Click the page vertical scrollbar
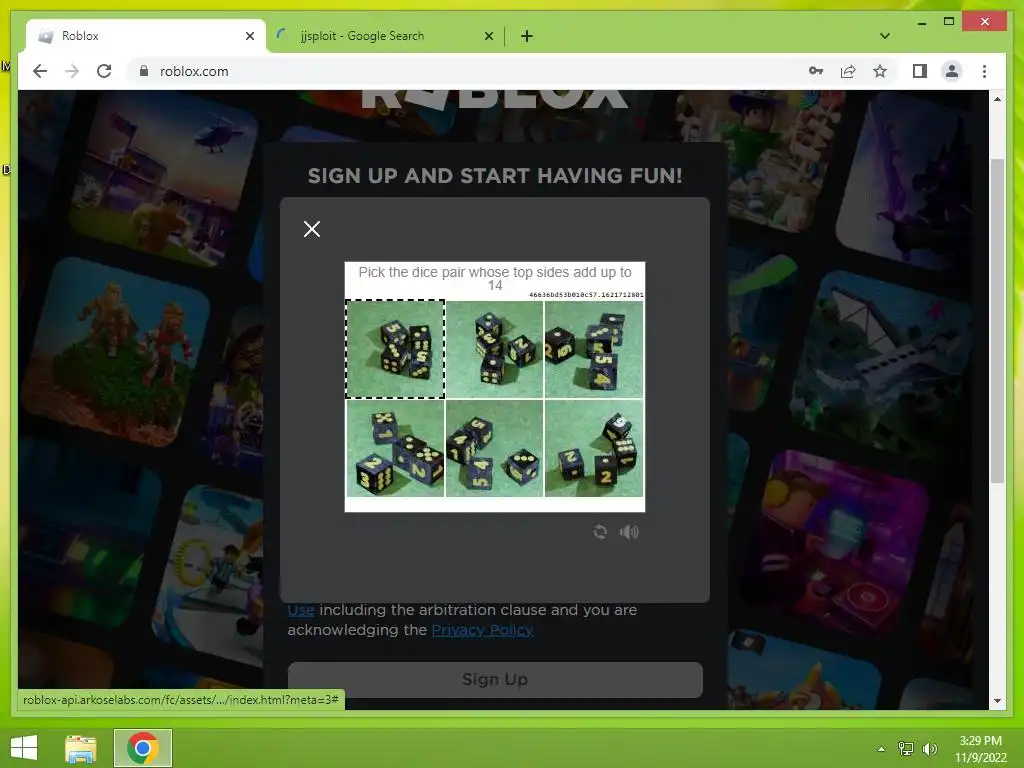The height and width of the screenshot is (768, 1024). click(997, 320)
